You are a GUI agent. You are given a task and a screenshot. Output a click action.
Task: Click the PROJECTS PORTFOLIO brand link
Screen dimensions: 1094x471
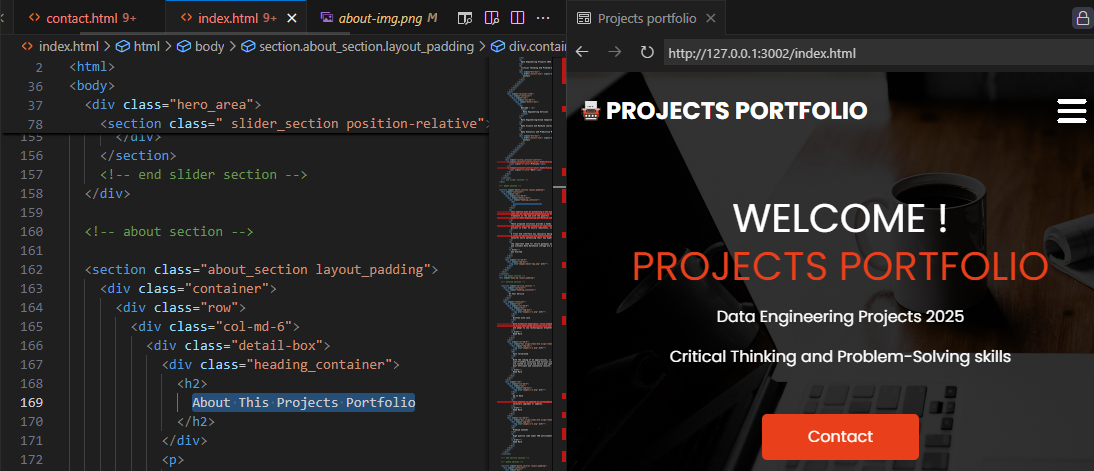tap(736, 110)
